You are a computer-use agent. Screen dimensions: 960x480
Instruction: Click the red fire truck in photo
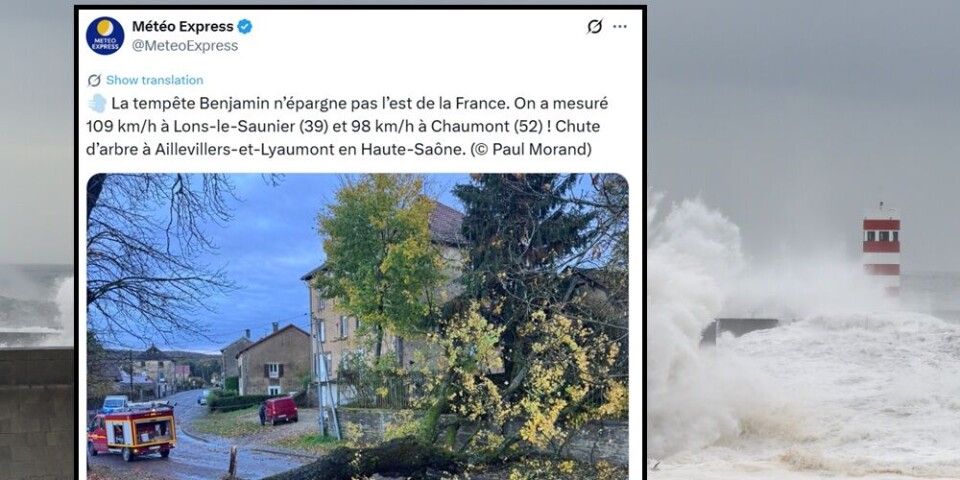(132, 430)
